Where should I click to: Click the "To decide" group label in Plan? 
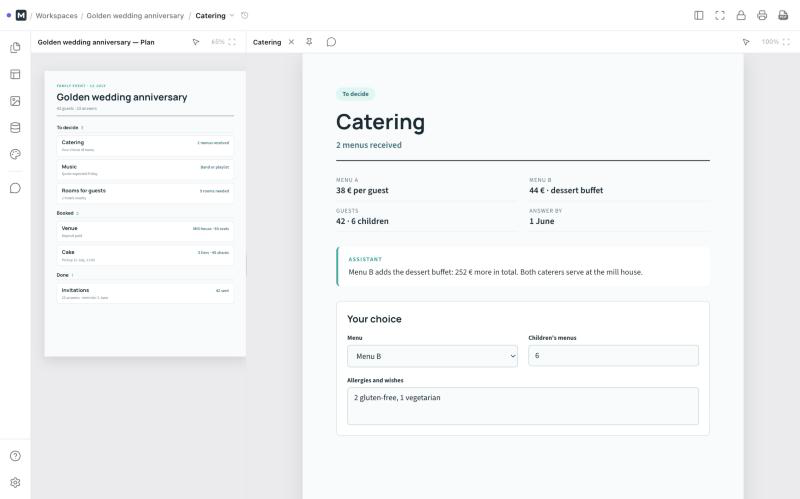tap(67, 128)
